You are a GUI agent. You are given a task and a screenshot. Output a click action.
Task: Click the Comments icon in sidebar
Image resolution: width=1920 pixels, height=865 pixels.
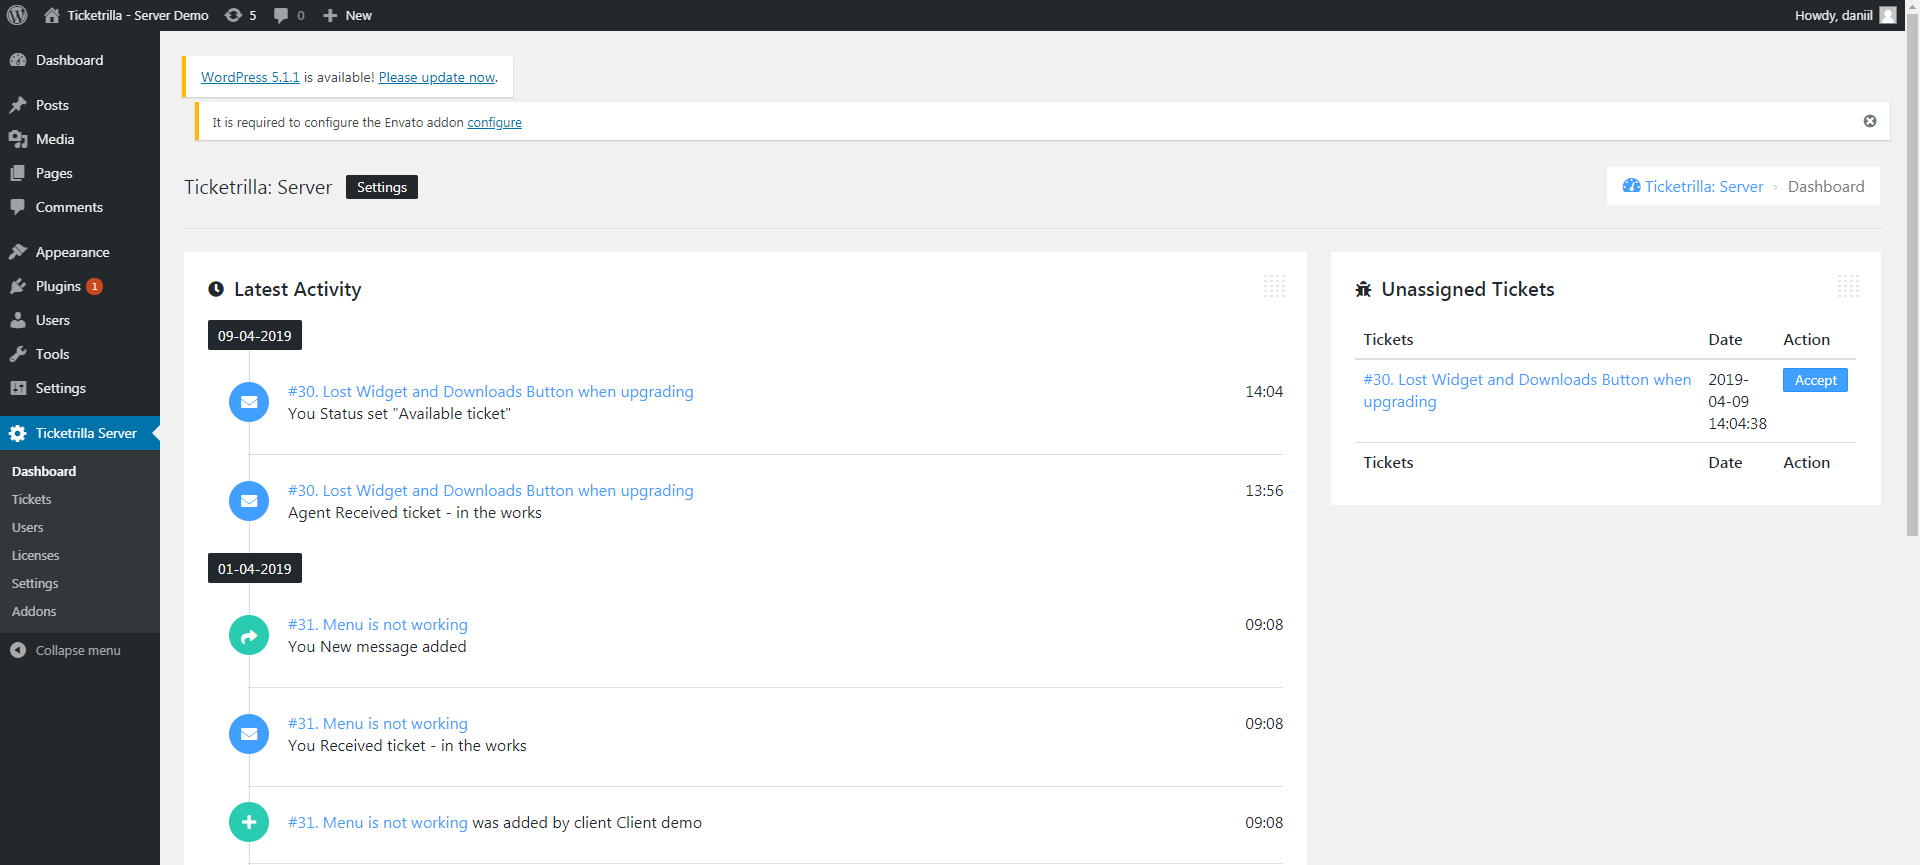coord(18,207)
